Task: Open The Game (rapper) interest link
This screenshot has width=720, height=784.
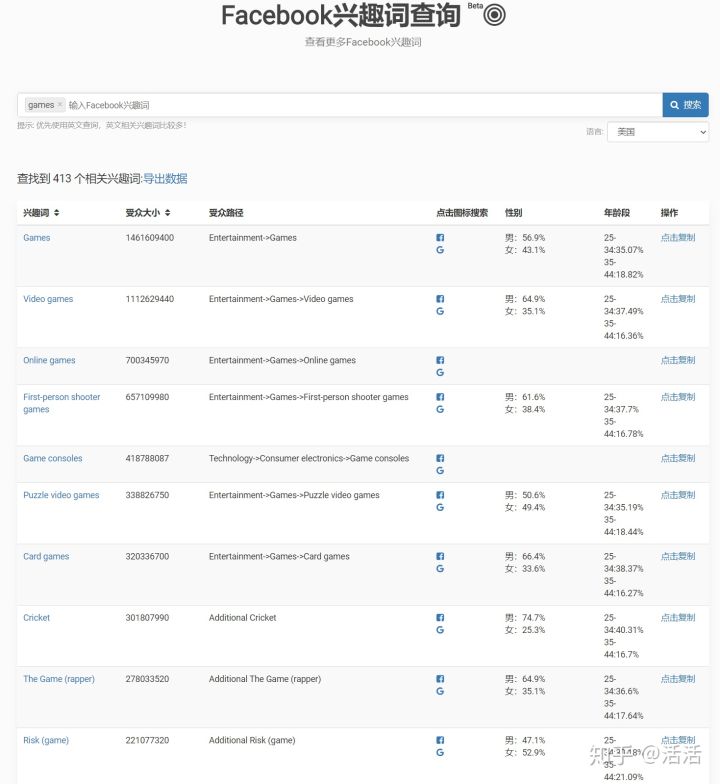Action: coord(58,678)
